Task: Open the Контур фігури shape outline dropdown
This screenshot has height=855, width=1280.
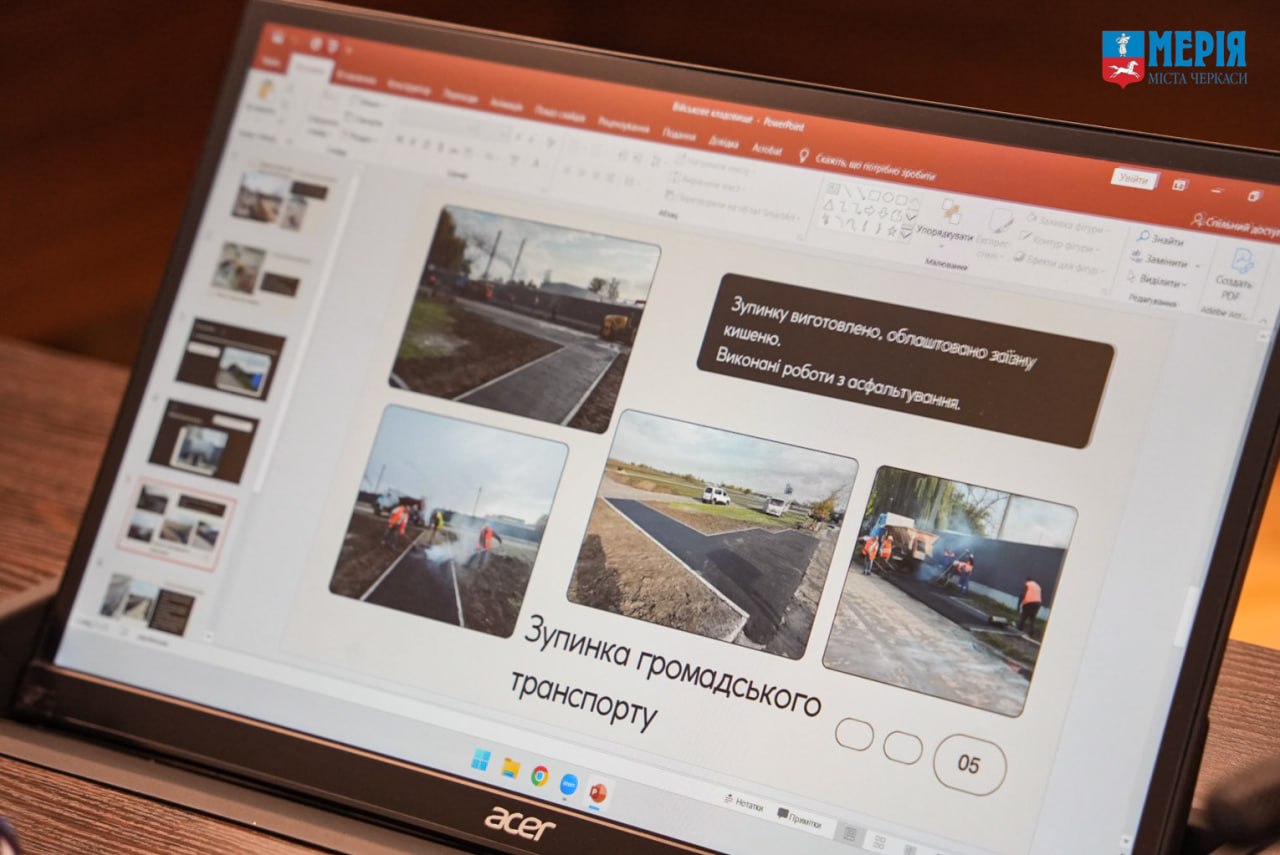Action: [1059, 243]
